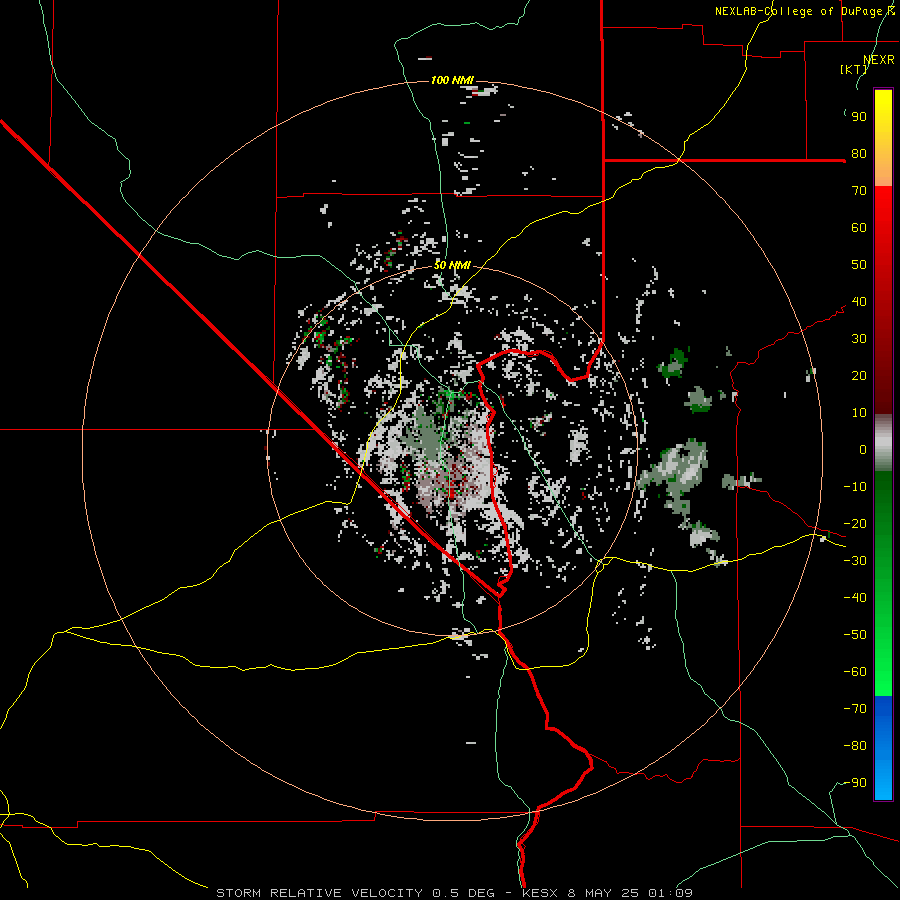Click the blue bottom segment of color bar
900x900 pixels.
pos(883,747)
